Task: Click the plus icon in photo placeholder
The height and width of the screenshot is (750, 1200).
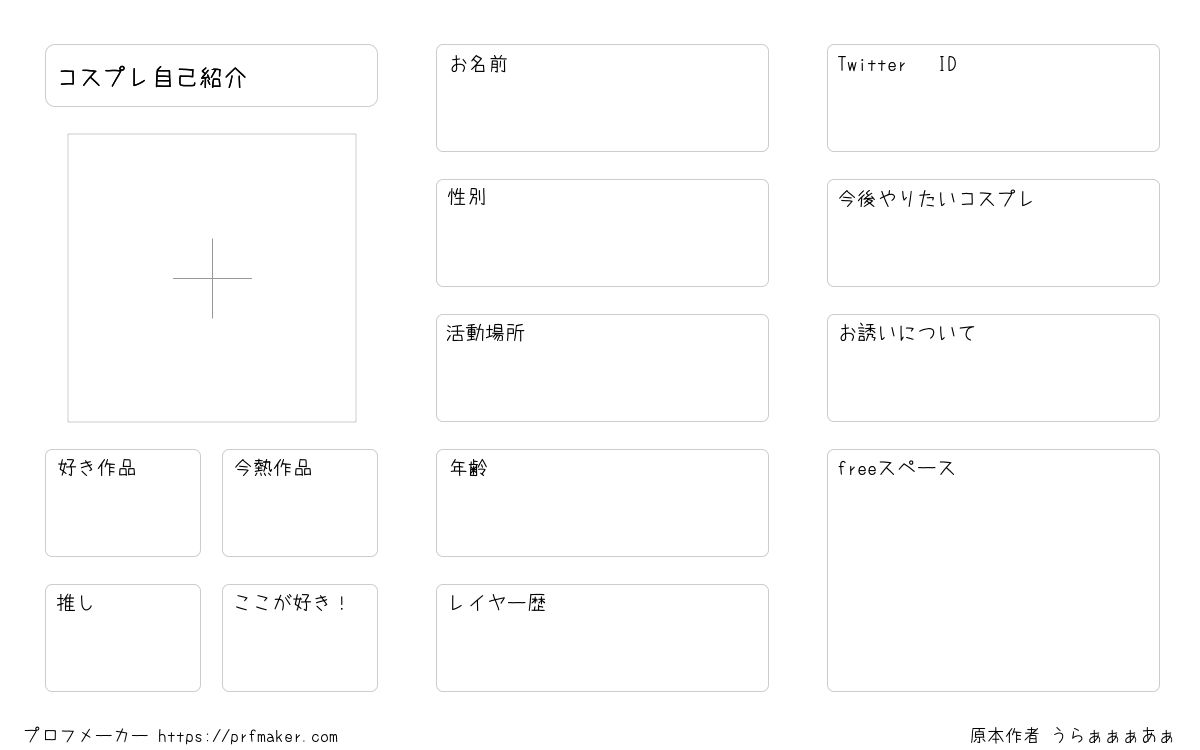Action: [212, 278]
